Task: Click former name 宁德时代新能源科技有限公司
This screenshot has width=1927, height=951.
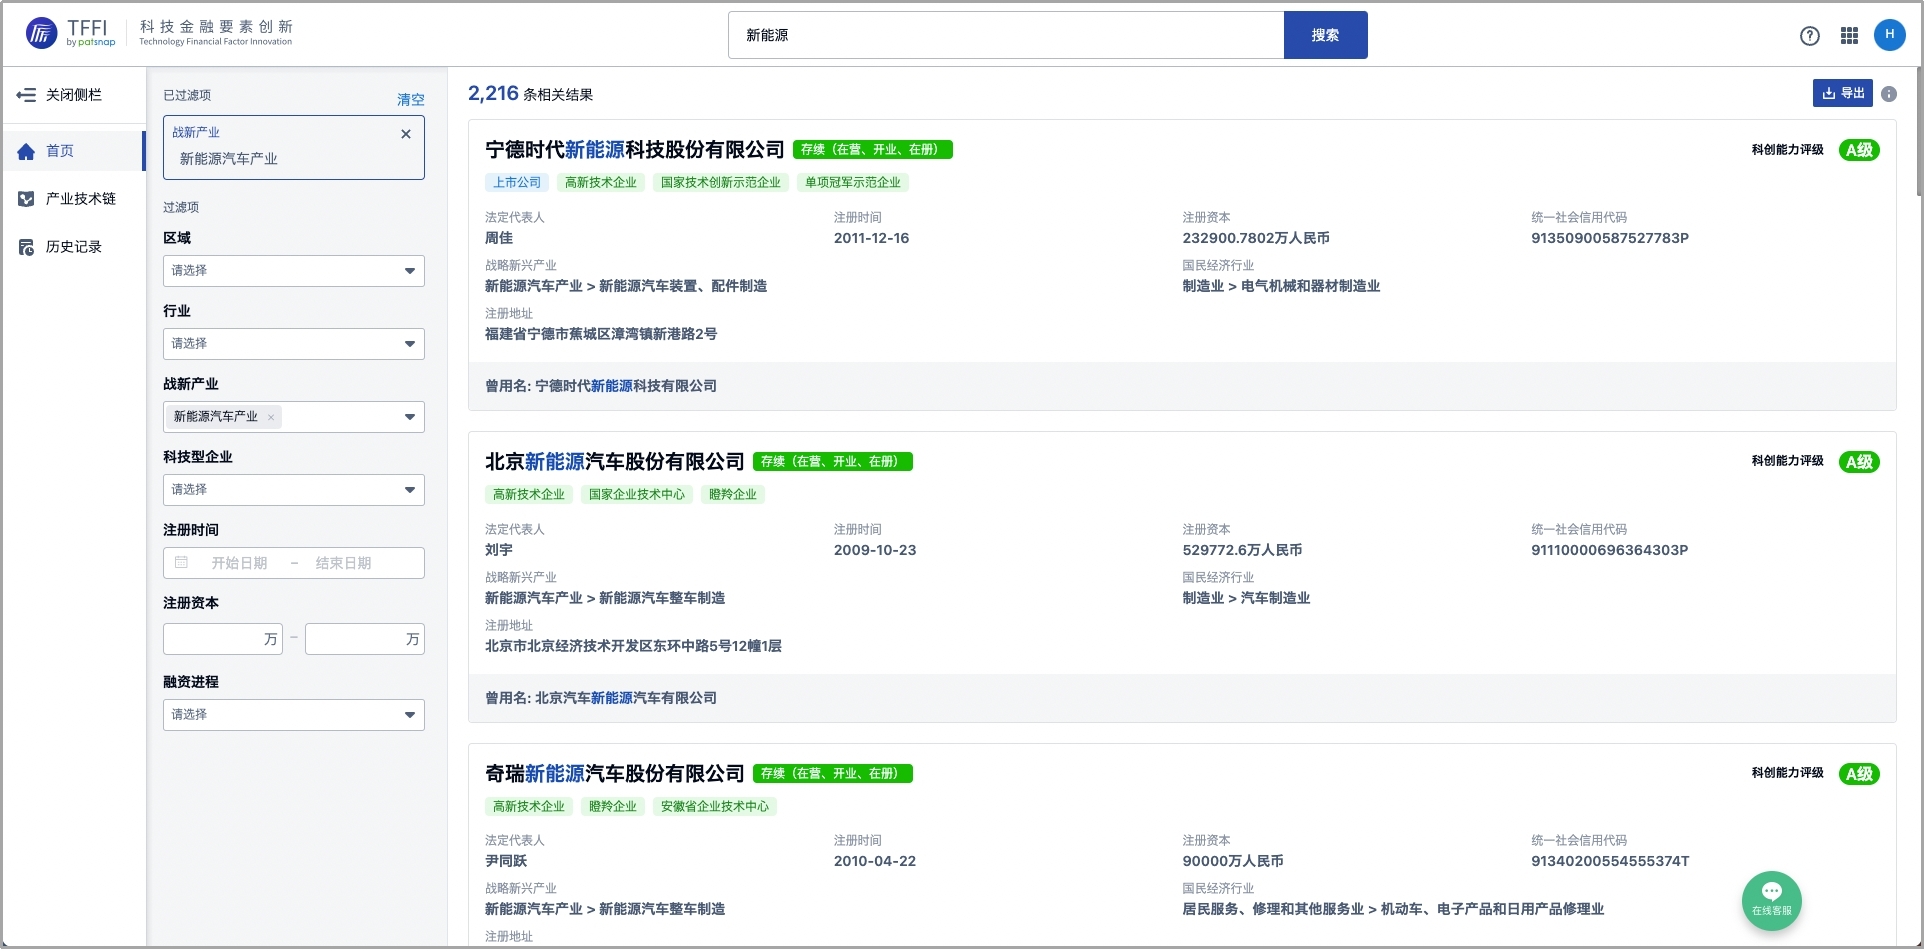Action: [x=625, y=386]
